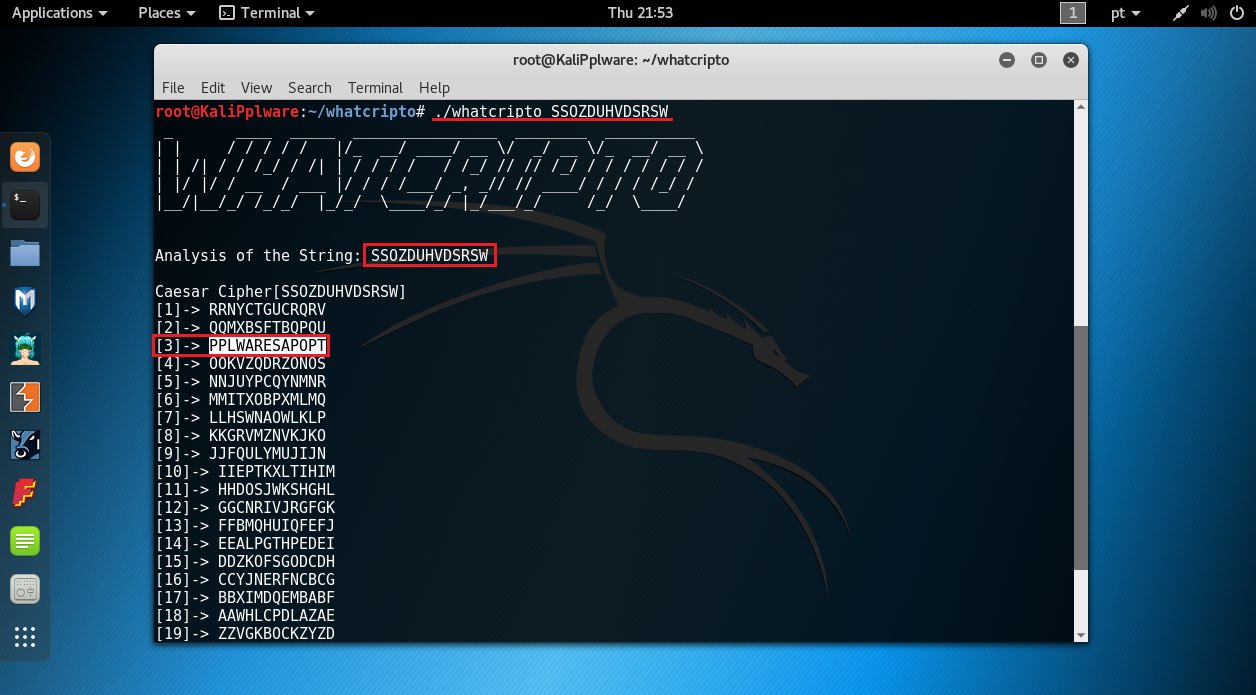Open the green notes app icon
This screenshot has width=1256, height=695.
coord(25,541)
